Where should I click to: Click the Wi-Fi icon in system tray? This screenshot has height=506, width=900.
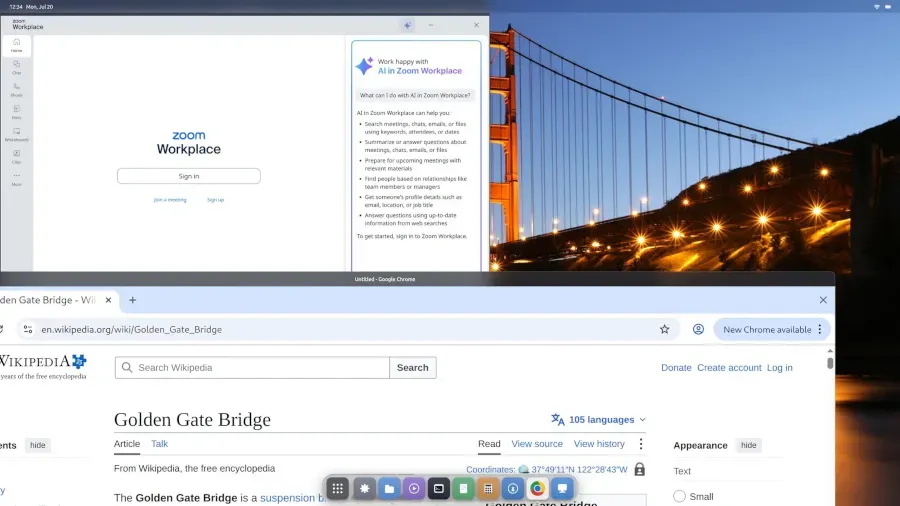[x=876, y=7]
